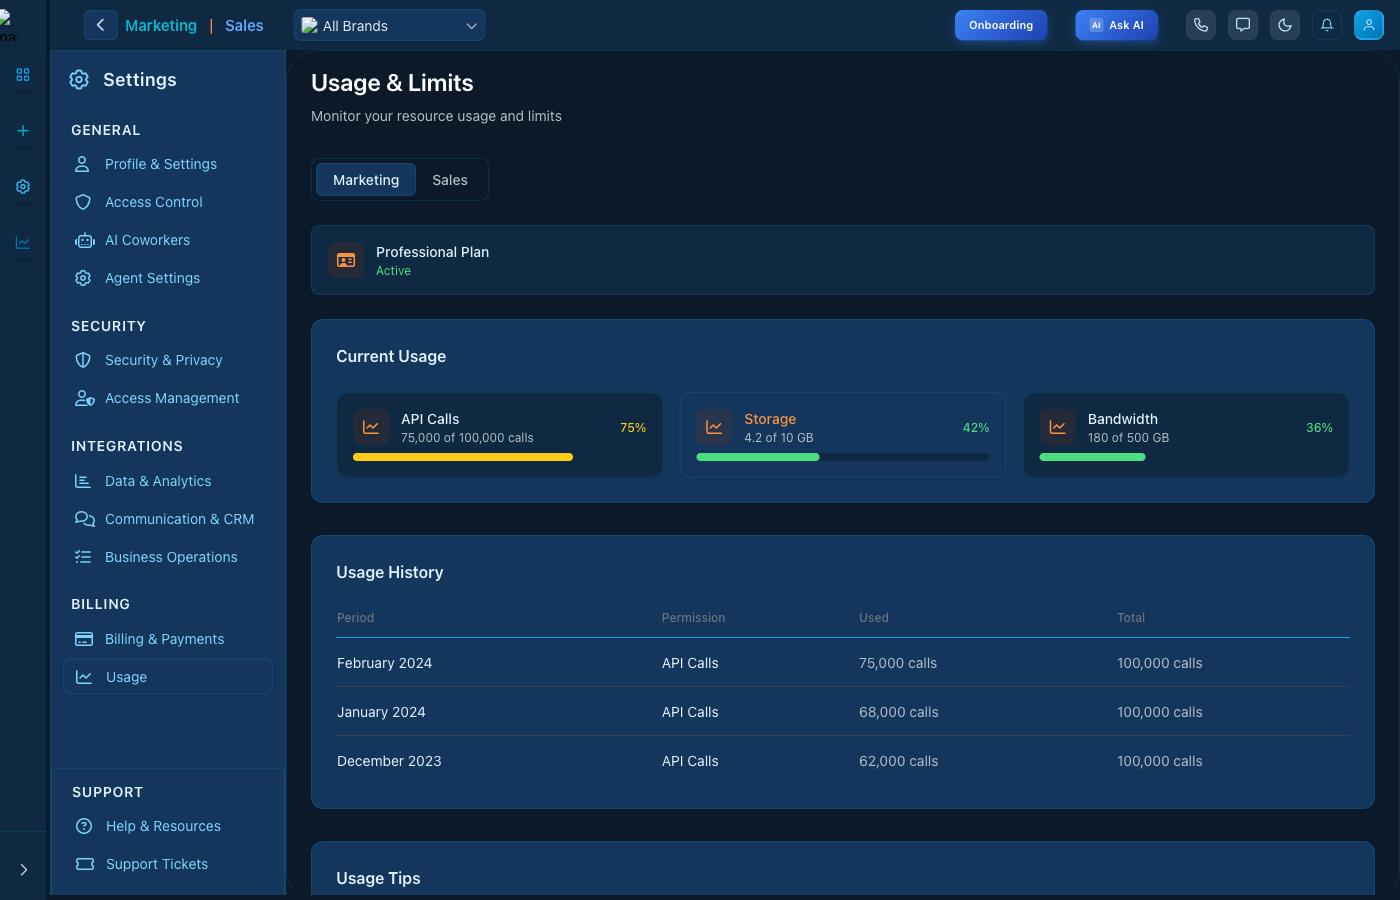This screenshot has width=1400, height=900.
Task: Click the Storage chart icon
Action: point(714,427)
